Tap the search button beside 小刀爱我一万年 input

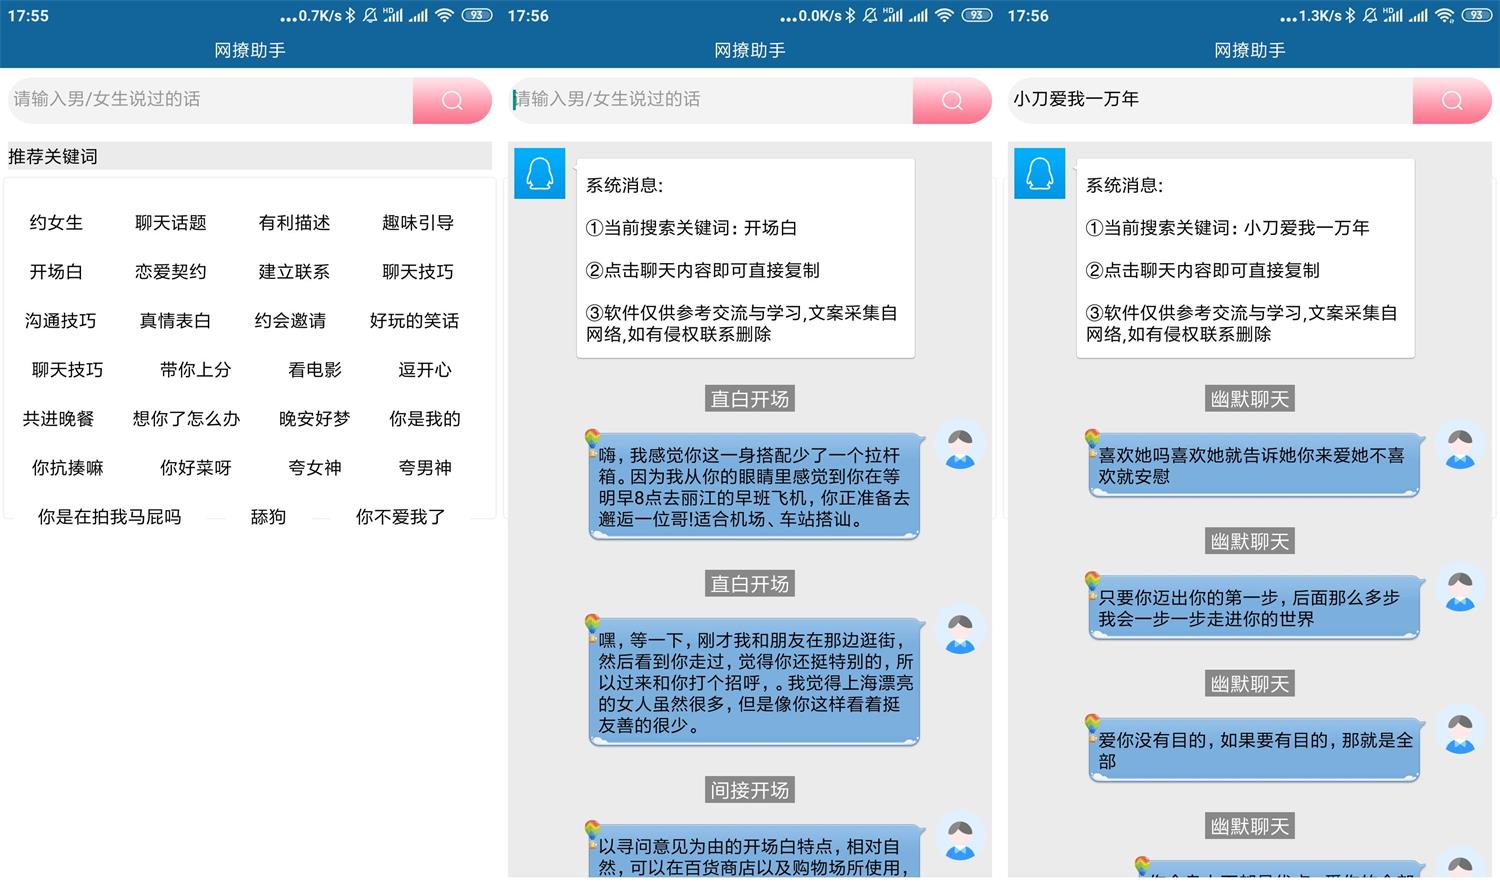[1451, 100]
